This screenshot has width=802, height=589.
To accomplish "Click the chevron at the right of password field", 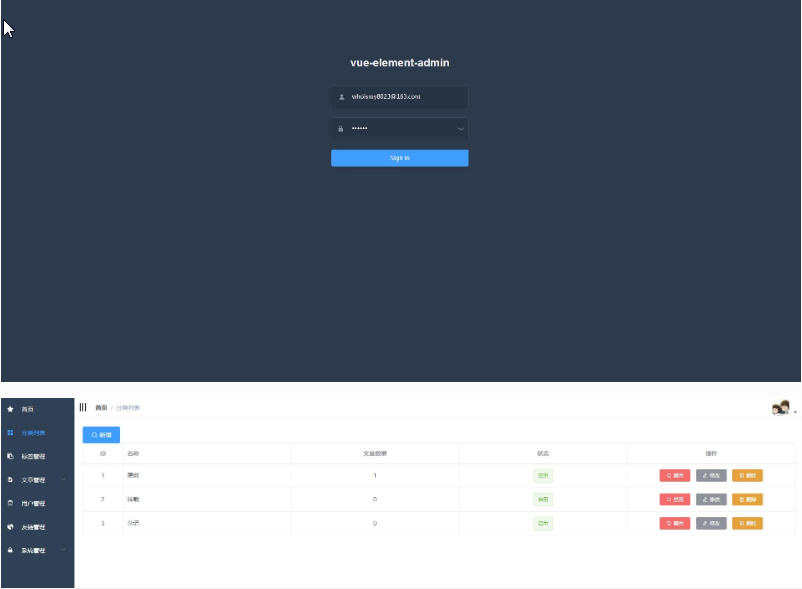I will pyautogui.click(x=460, y=129).
